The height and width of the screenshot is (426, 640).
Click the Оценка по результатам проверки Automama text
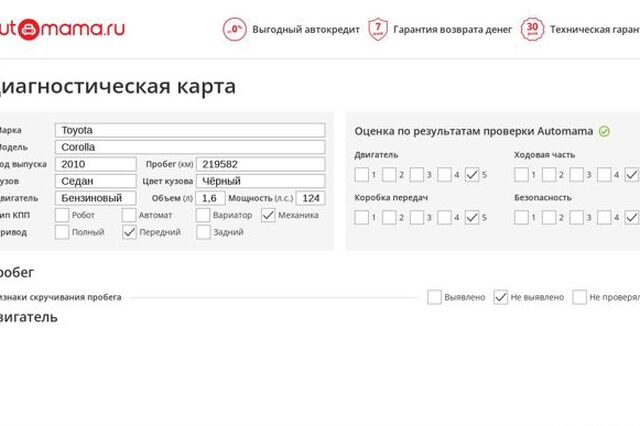point(473,131)
